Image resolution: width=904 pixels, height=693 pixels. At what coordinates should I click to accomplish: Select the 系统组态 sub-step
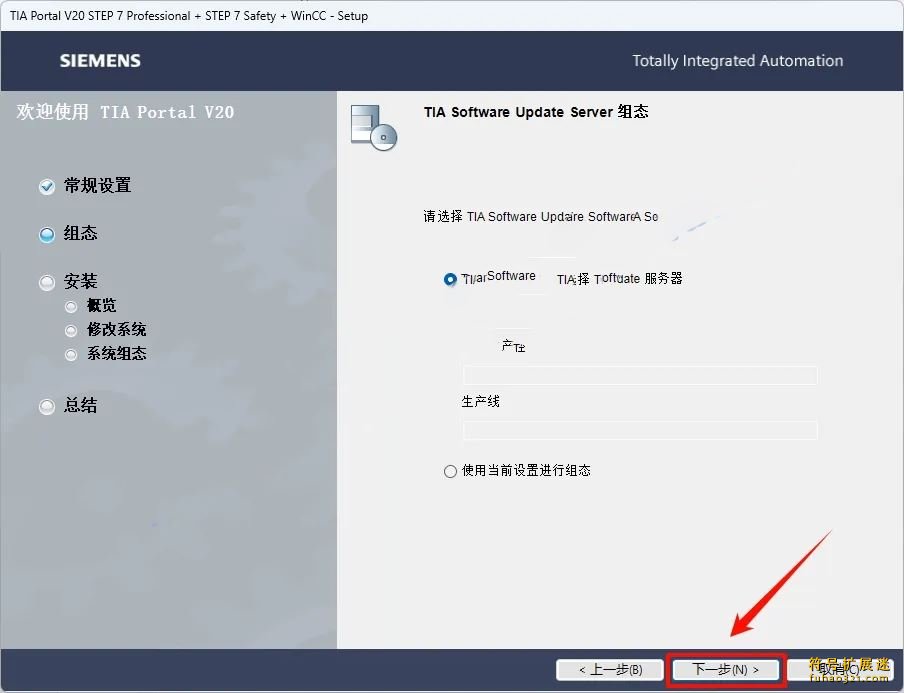pos(116,353)
